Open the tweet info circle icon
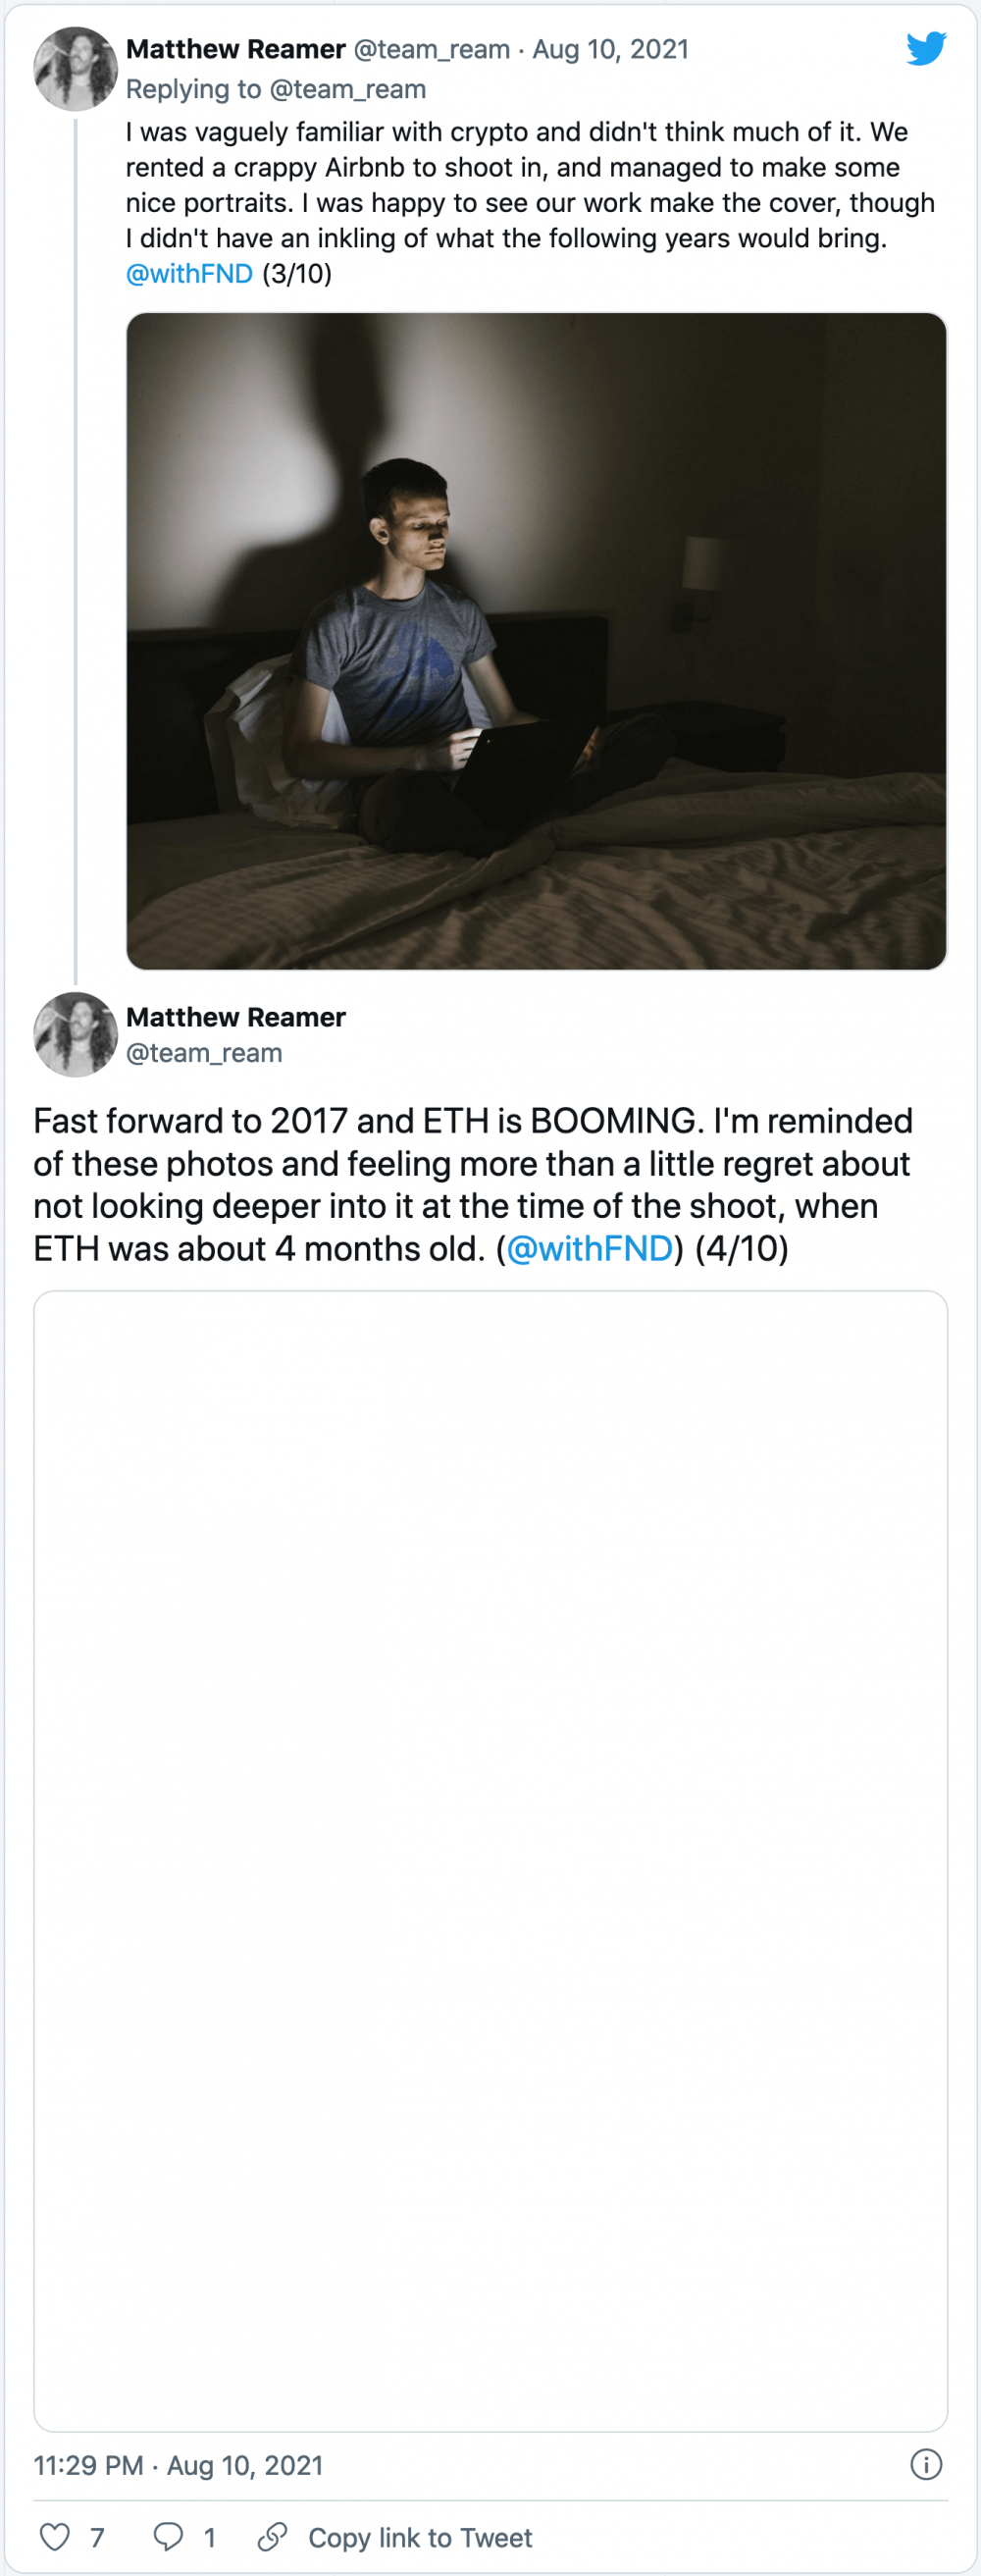981x2576 pixels. [x=926, y=2464]
